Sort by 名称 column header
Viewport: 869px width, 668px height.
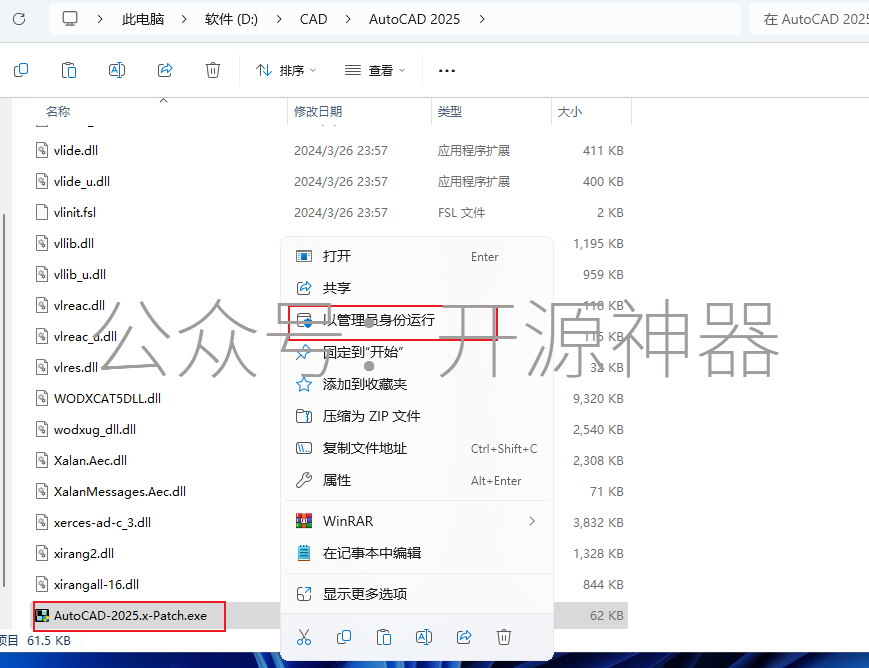tap(58, 111)
